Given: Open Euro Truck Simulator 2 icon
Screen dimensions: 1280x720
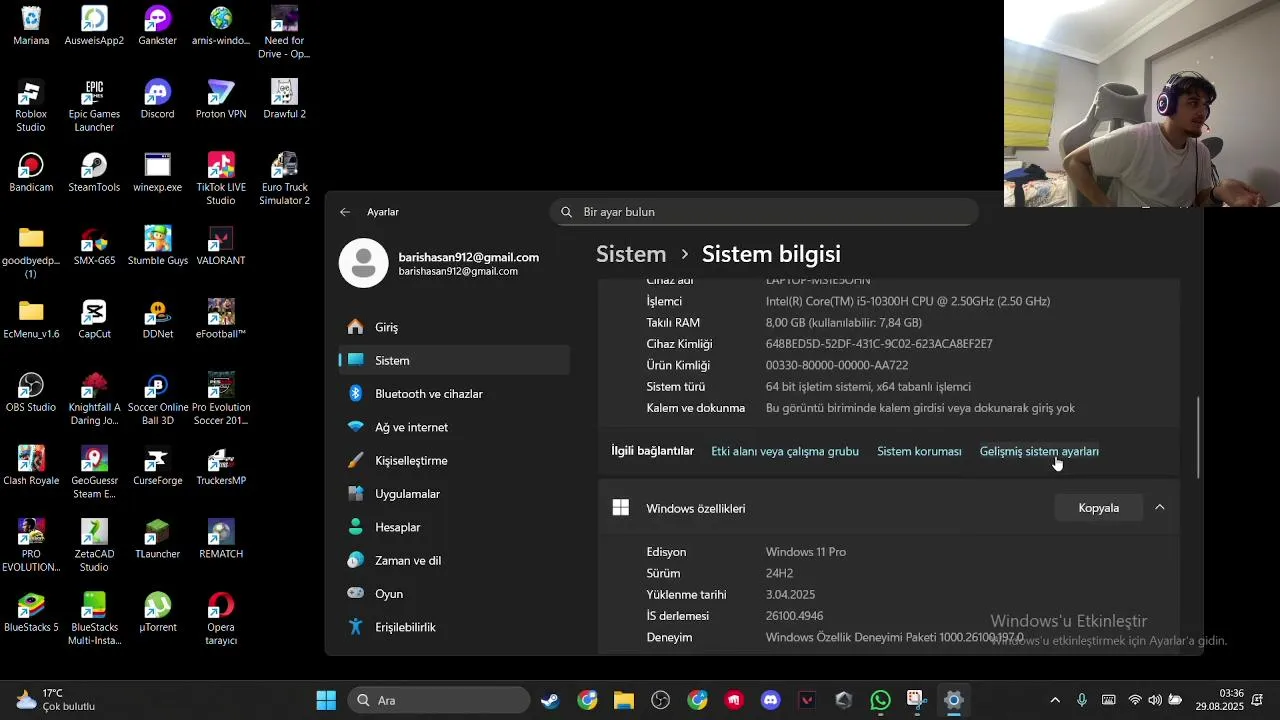Looking at the screenshot, I should pyautogui.click(x=284, y=179).
